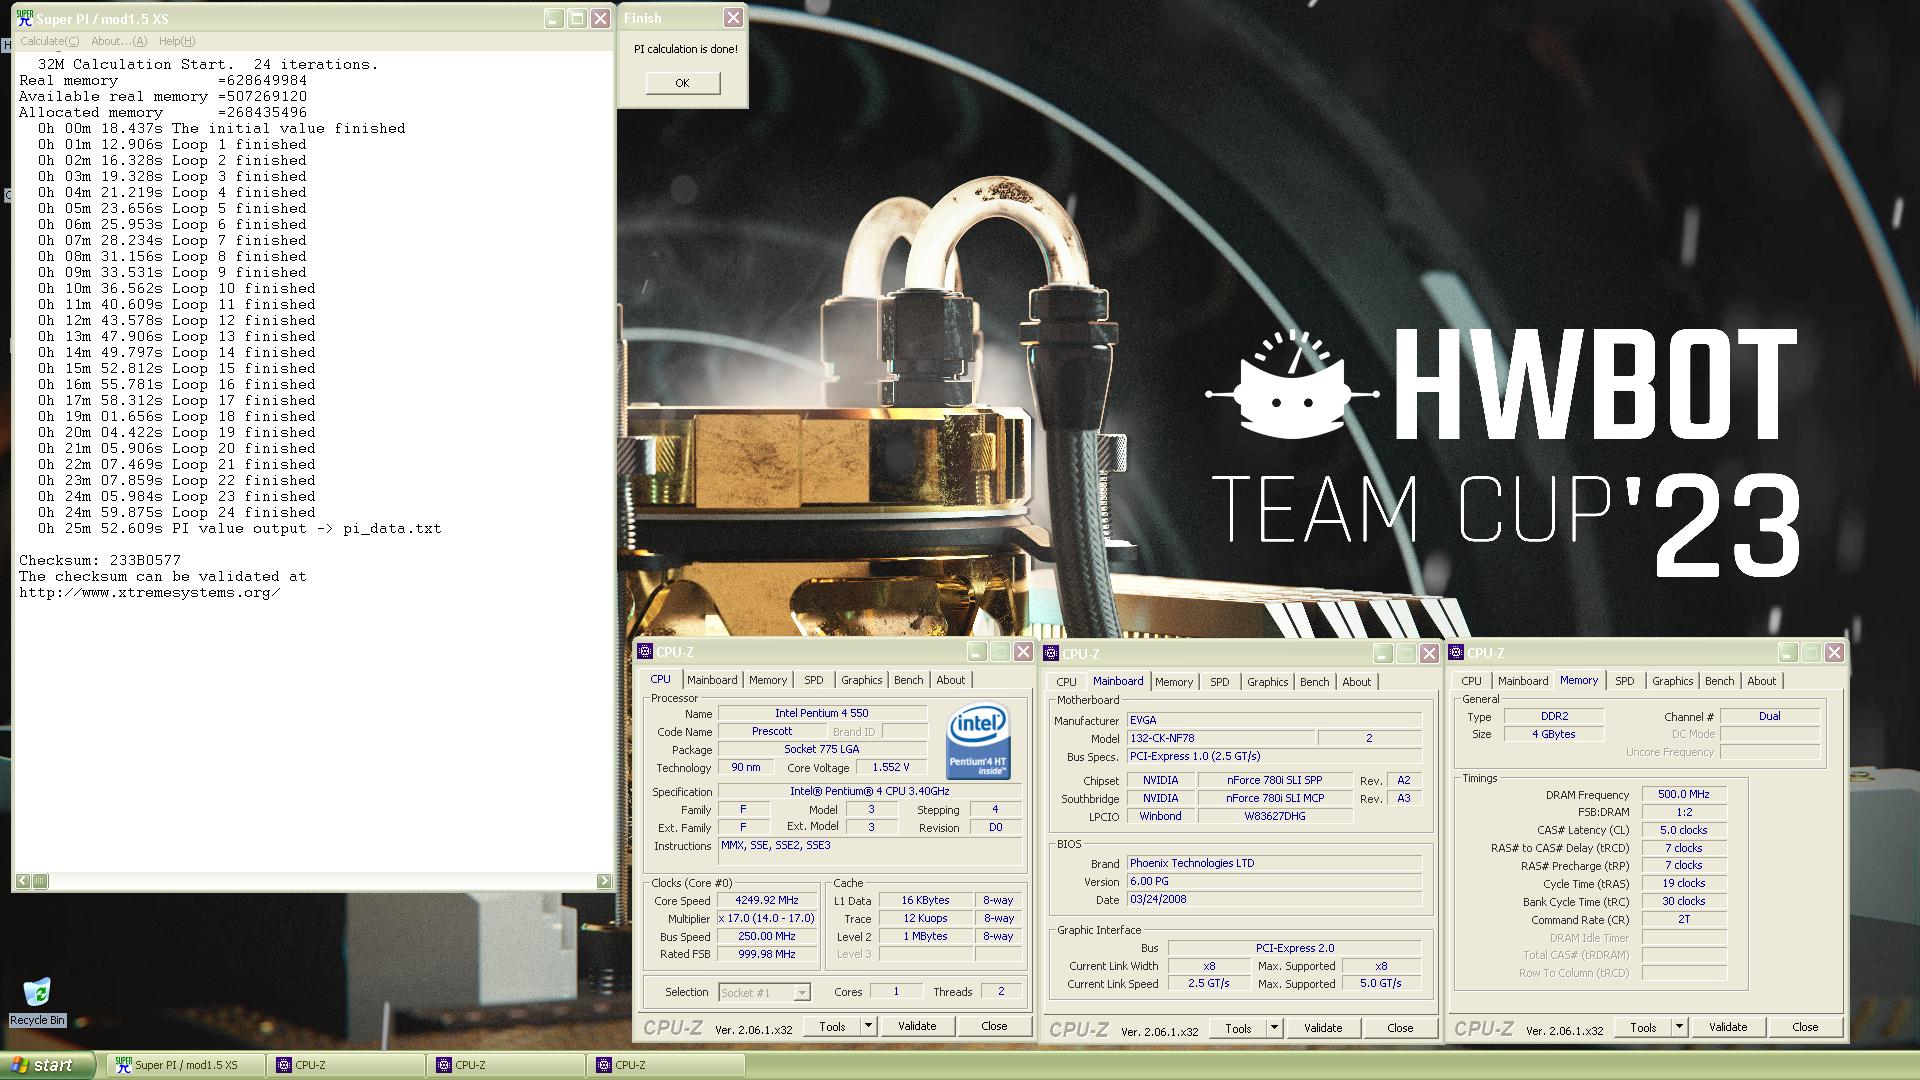
Task: Click Validate button in CPU window
Action: click(917, 1026)
